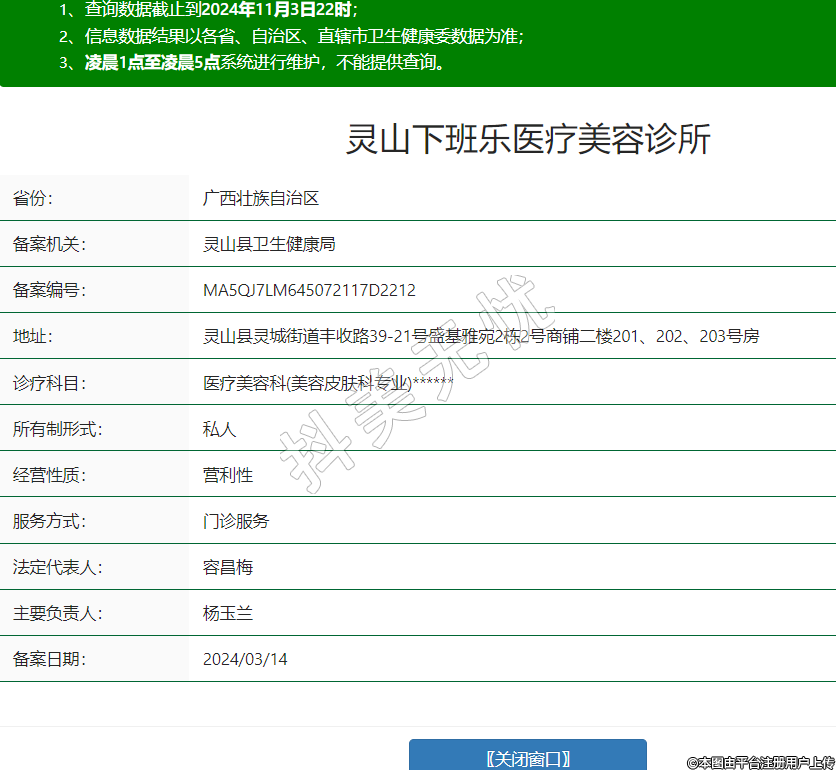
Task: Click the main person in charge 杨玉兰
Action: [228, 613]
